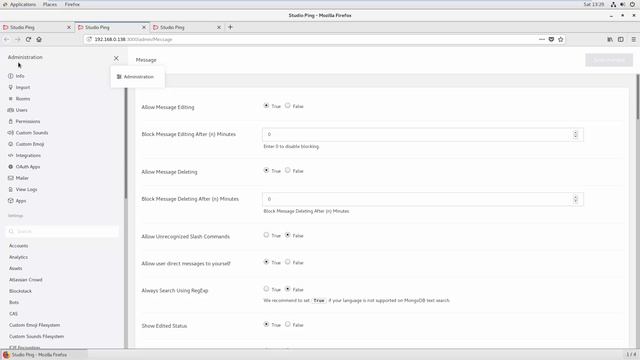
Task: Open Firefox hamburger menu
Action: click(633, 39)
